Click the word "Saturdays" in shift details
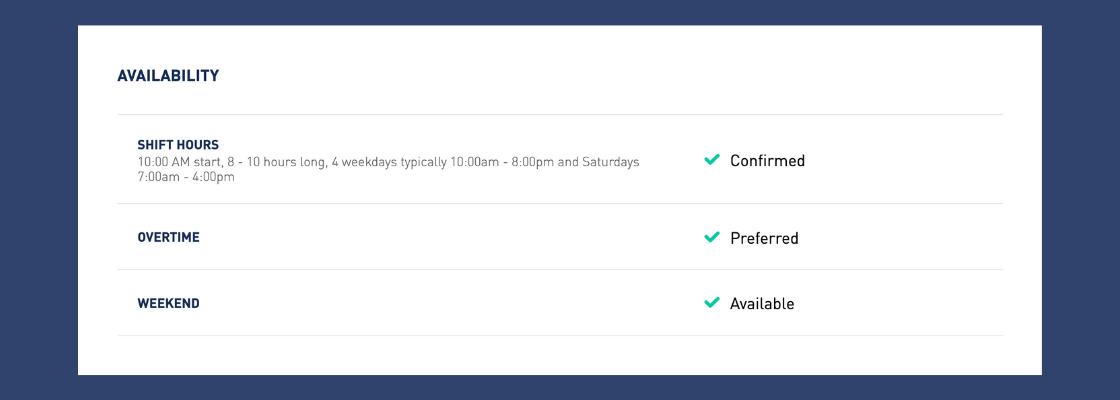Screen dimensions: 1120x400 609,162
